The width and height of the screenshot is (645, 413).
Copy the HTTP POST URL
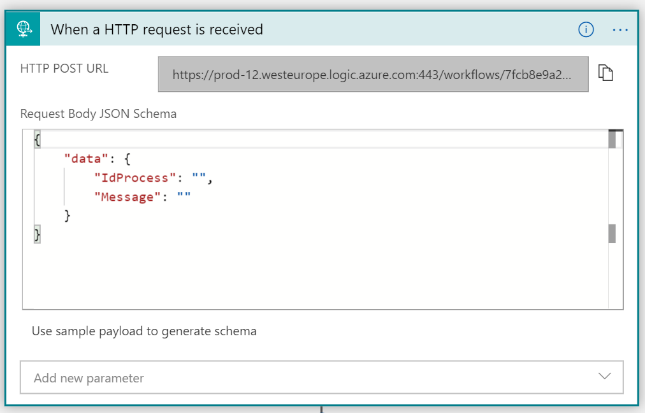click(x=605, y=73)
